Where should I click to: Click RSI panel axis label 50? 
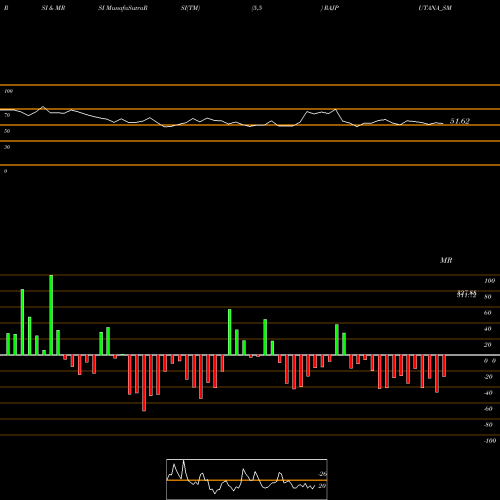pos(7,131)
